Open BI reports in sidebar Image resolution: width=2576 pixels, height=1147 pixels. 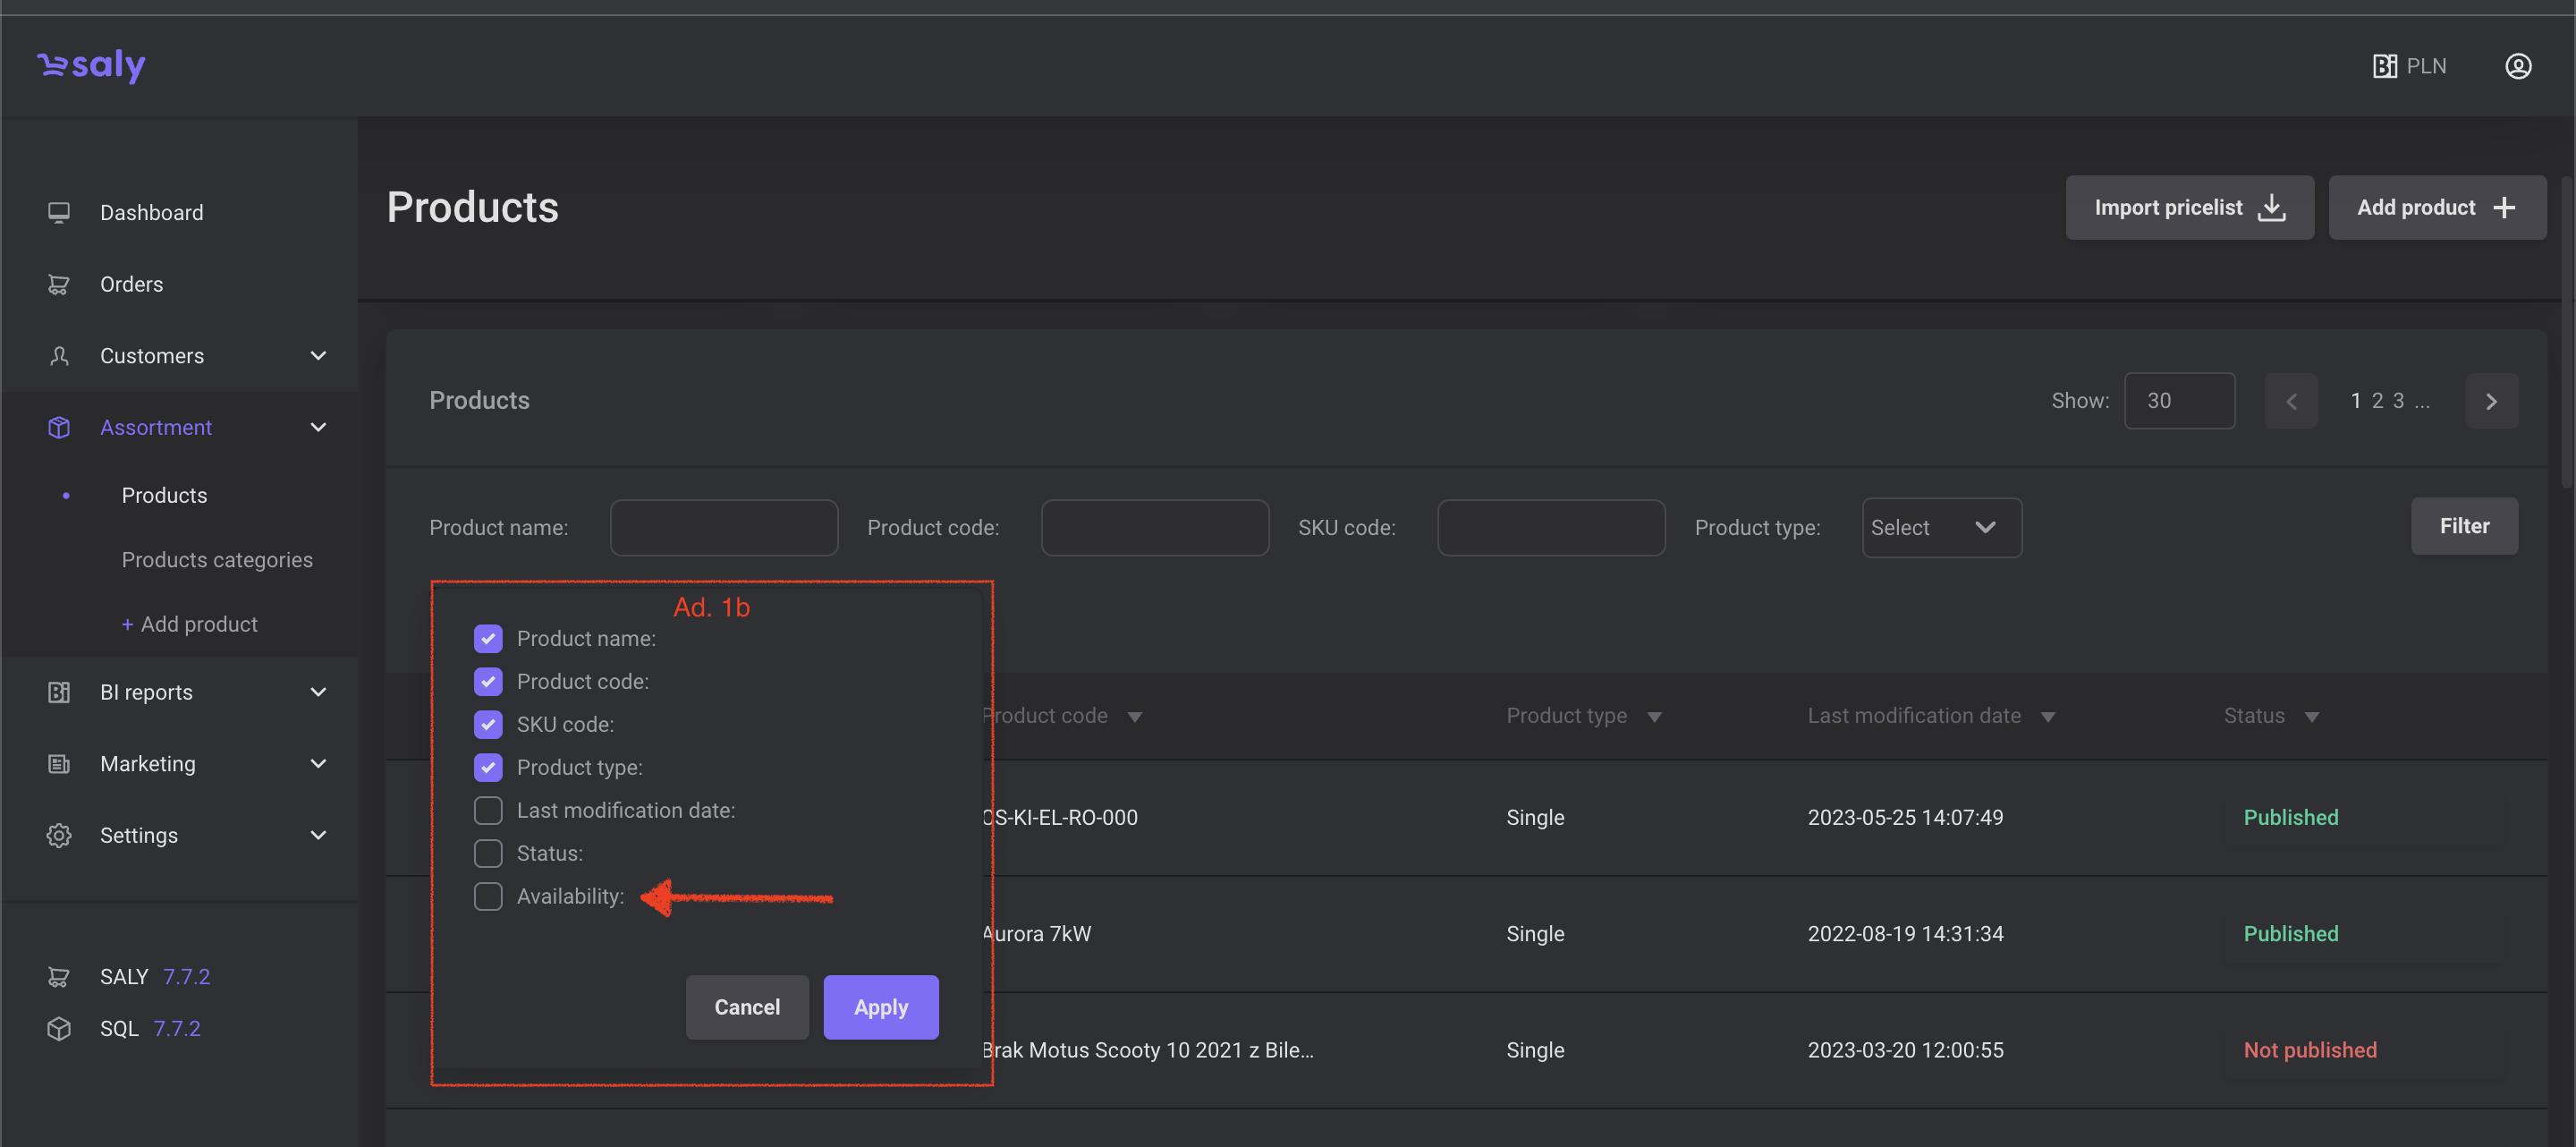tap(146, 692)
